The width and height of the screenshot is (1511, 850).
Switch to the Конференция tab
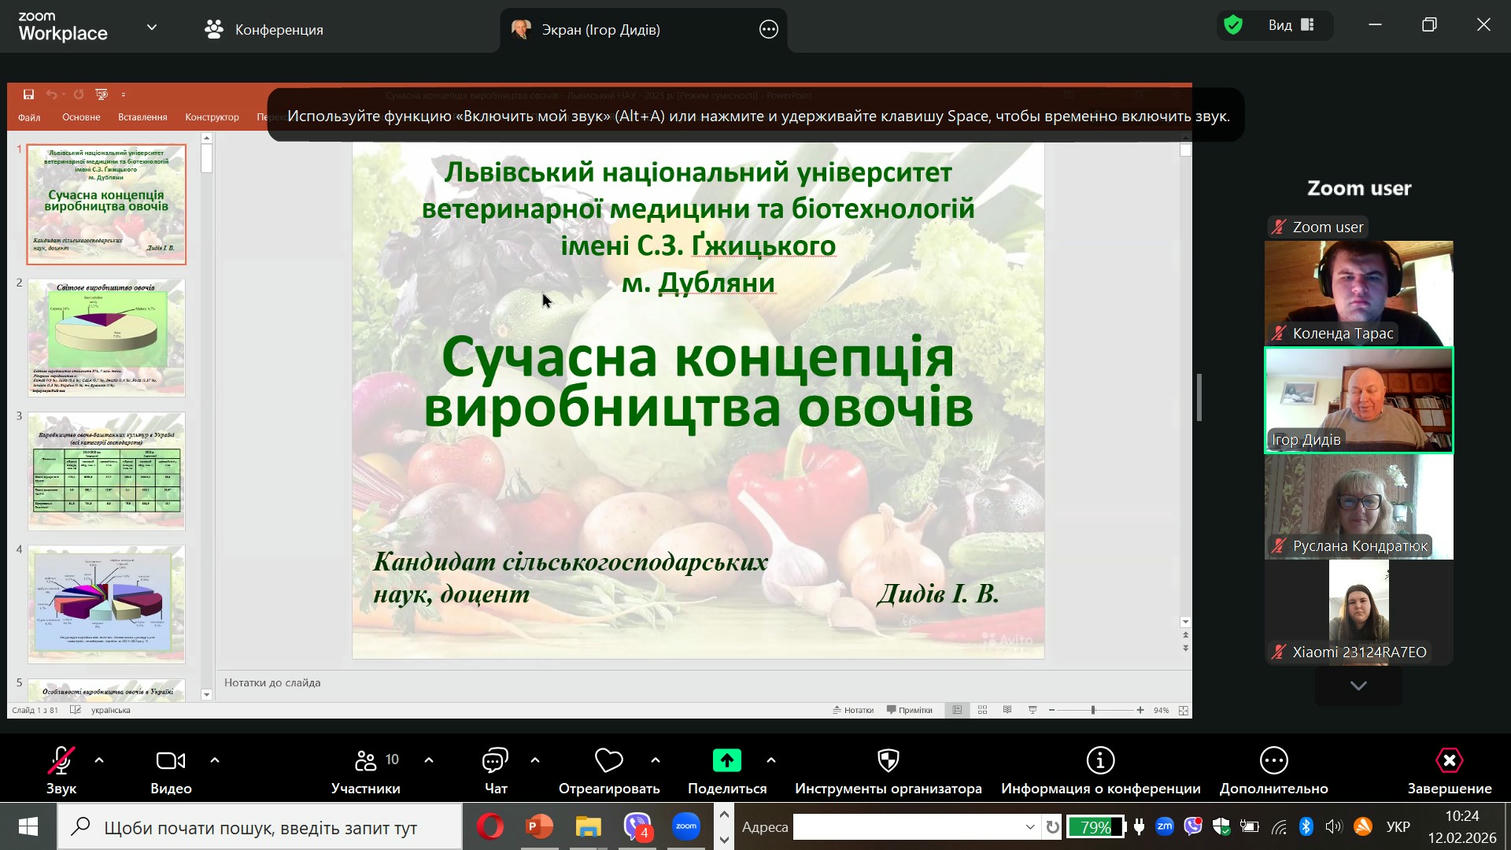[265, 30]
